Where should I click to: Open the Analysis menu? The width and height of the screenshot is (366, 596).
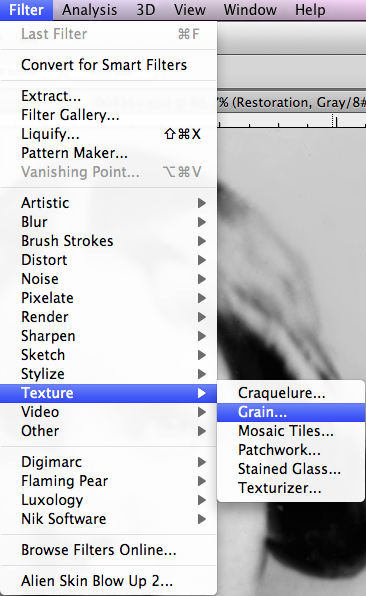[90, 10]
